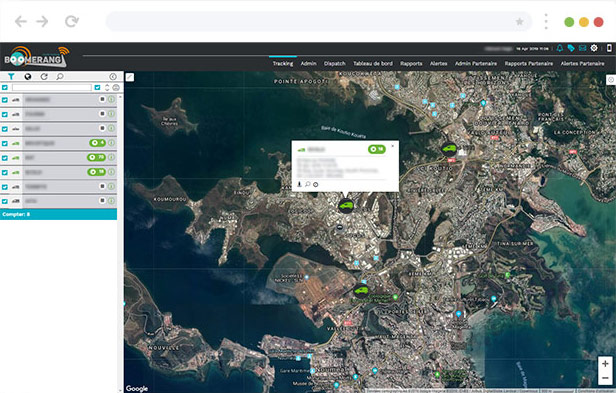Viewport: 616px width, 393px height.
Task: Open the Tracking tab
Action: [283, 63]
